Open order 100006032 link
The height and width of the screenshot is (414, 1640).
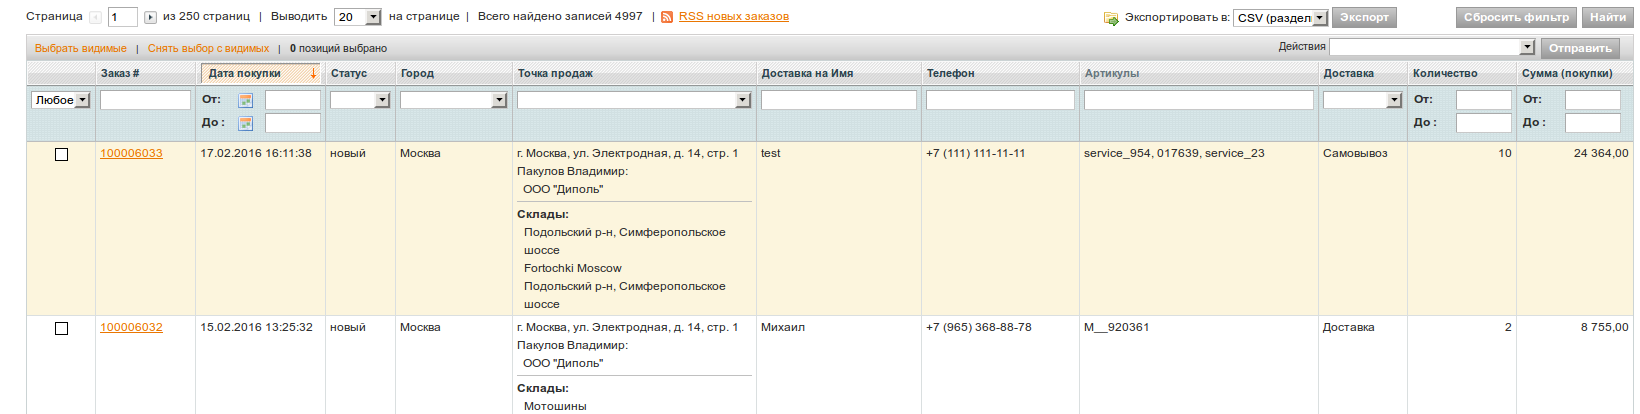(131, 328)
